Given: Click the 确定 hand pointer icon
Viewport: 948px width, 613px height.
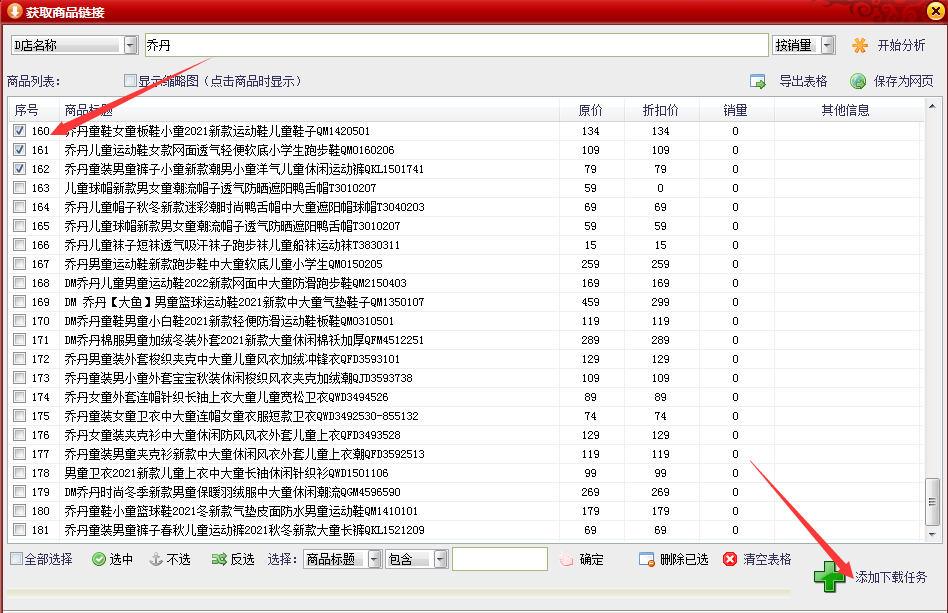Looking at the screenshot, I should pyautogui.click(x=566, y=559).
